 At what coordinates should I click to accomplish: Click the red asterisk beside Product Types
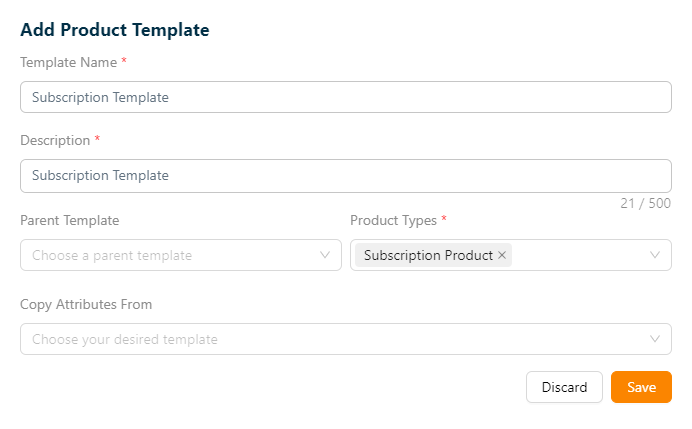click(444, 219)
